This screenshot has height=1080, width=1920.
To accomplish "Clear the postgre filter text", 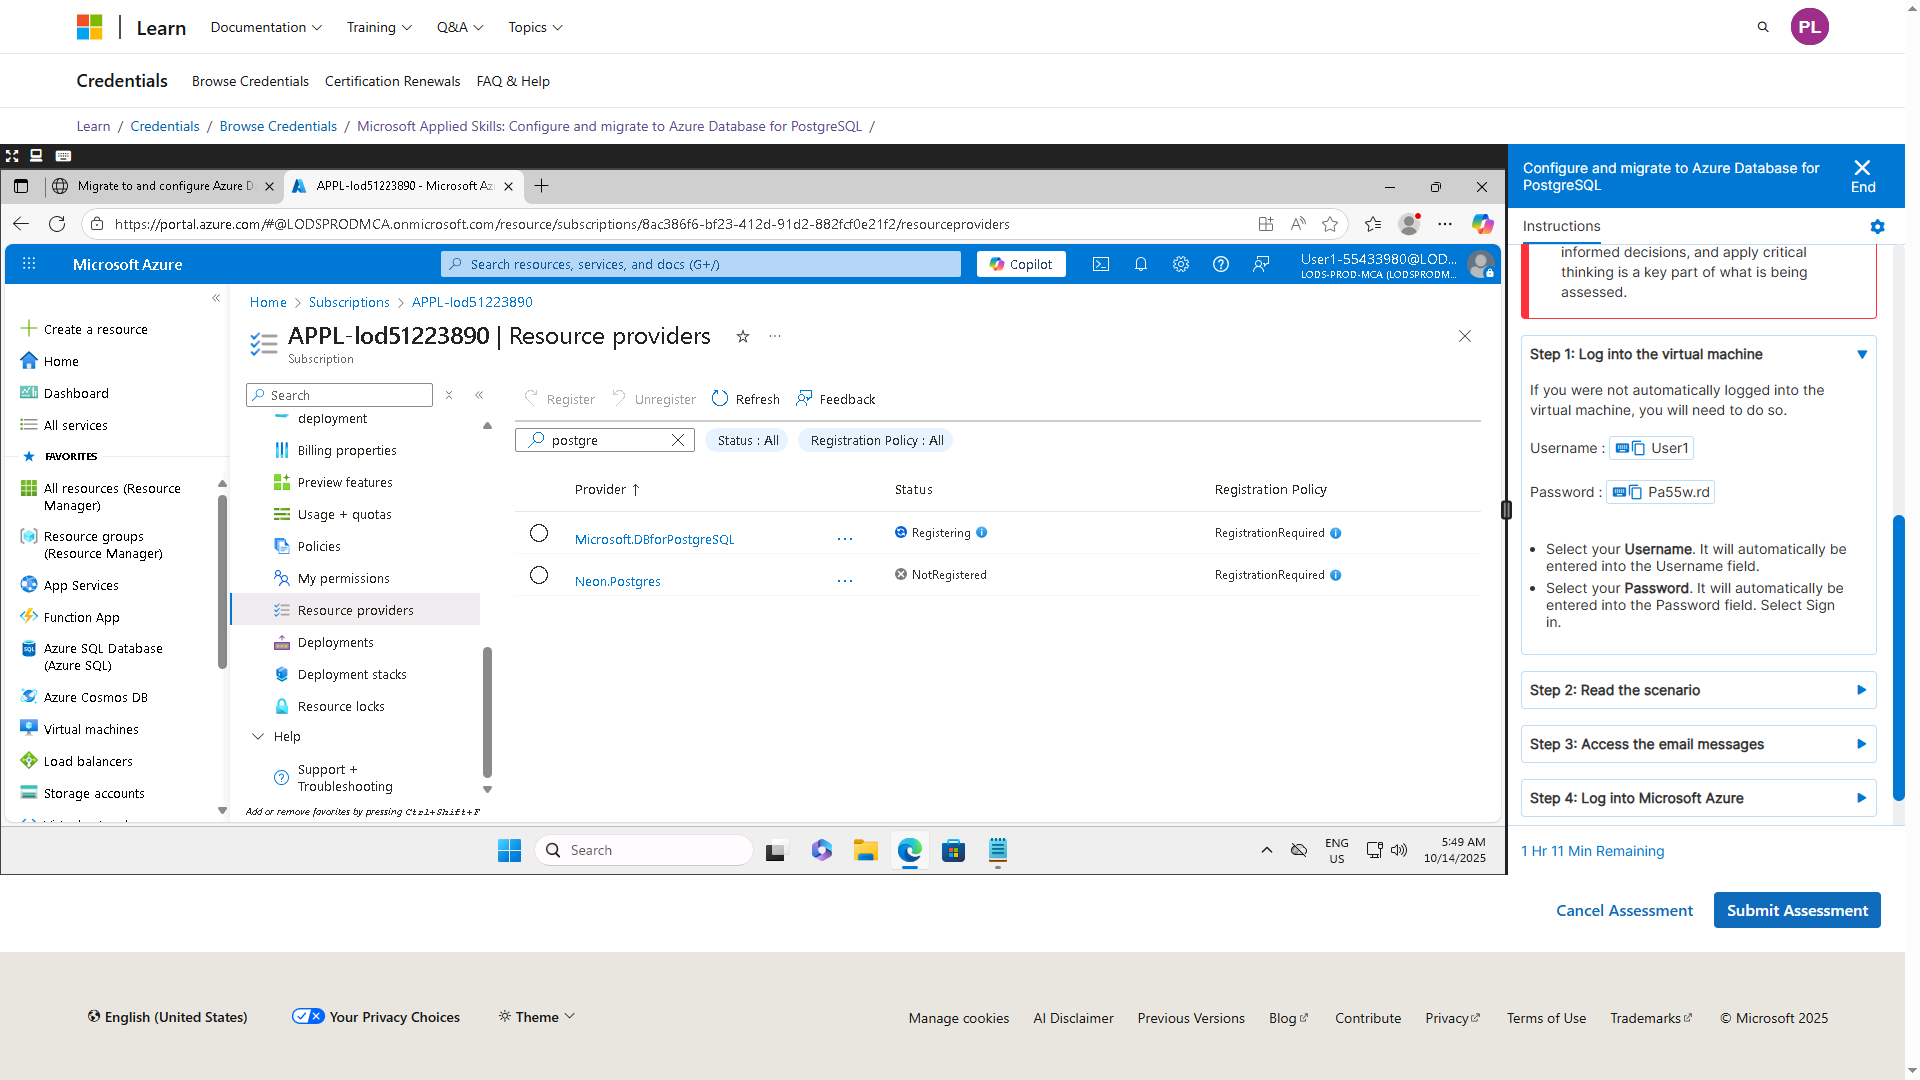I will click(x=678, y=440).
